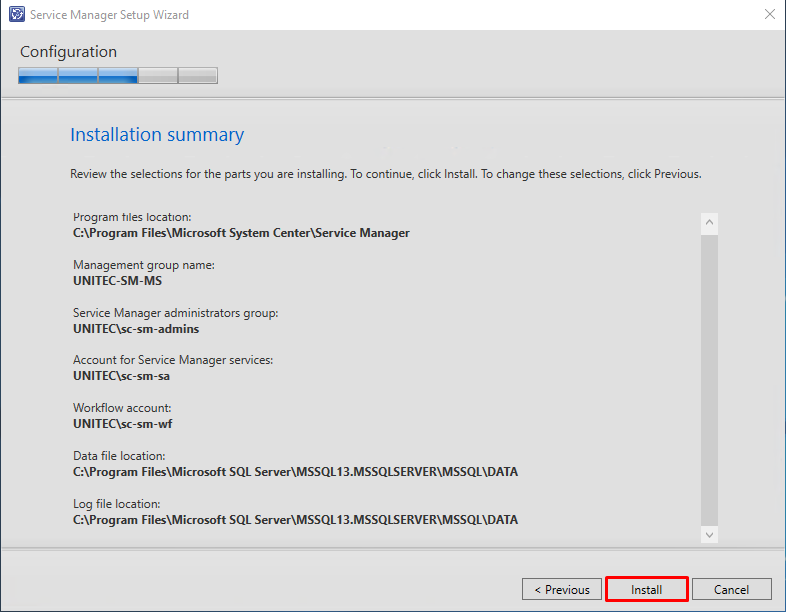Go back with the Previous button

click(x=561, y=589)
